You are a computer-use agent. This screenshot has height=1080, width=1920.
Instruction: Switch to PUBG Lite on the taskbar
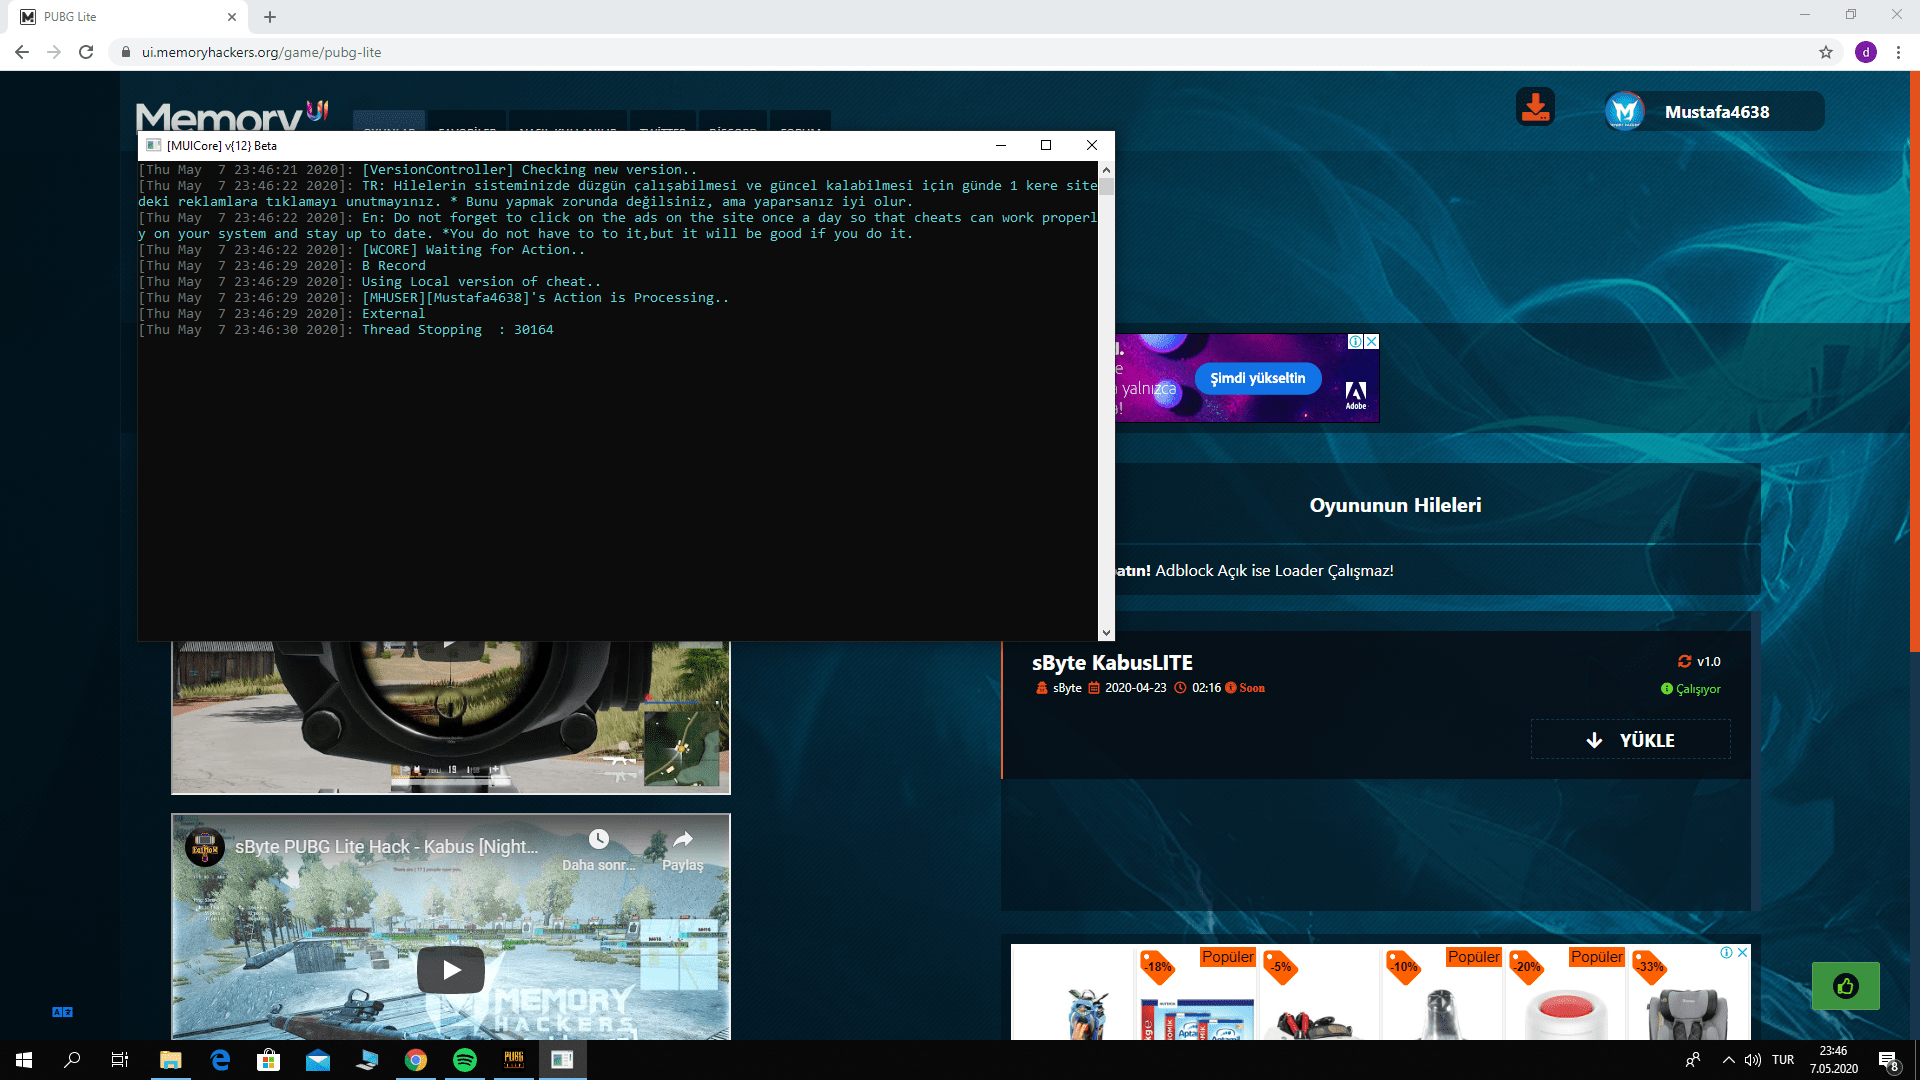tap(514, 1060)
